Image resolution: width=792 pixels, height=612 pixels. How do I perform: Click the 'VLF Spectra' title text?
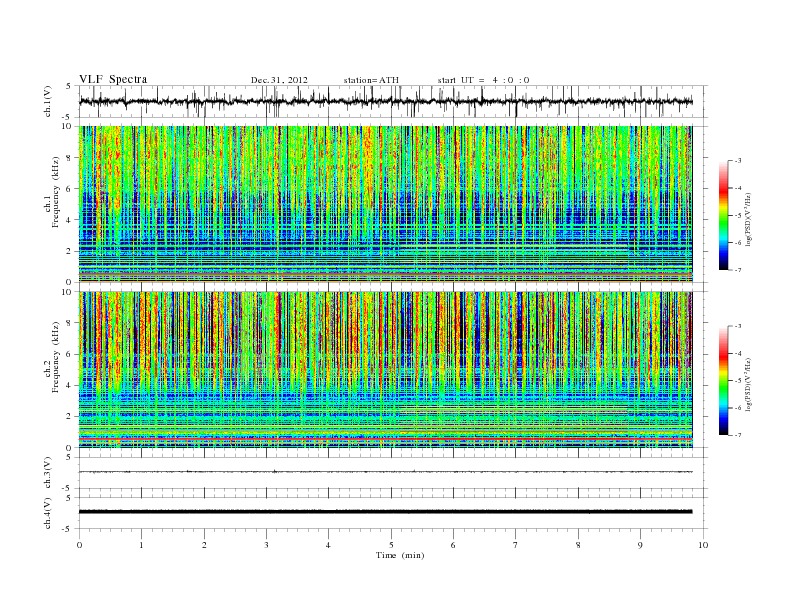[113, 79]
